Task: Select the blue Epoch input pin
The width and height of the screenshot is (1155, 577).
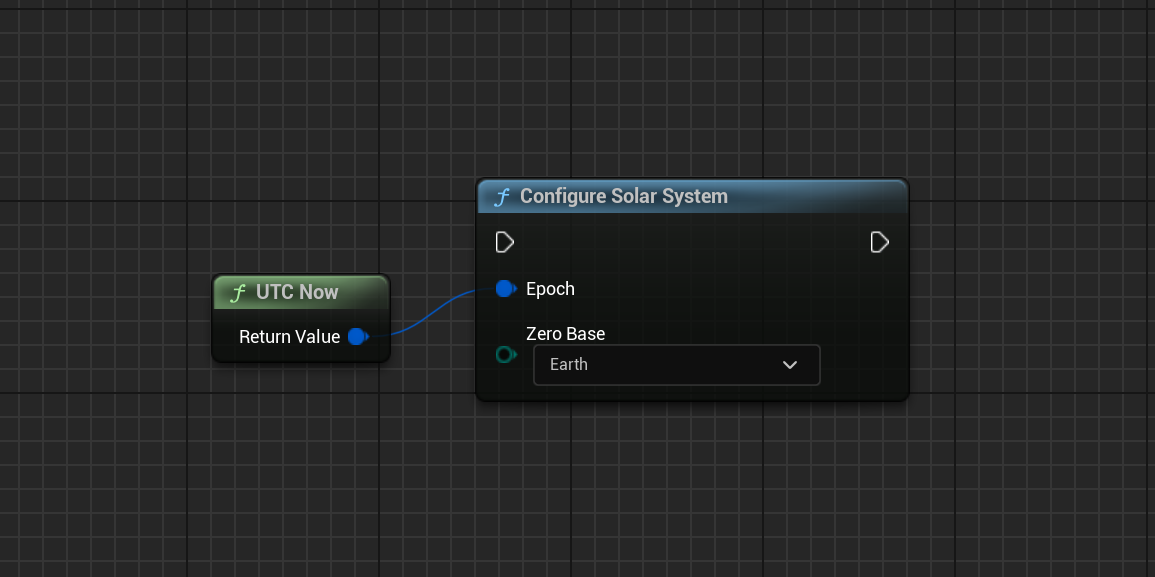Action: [505, 289]
